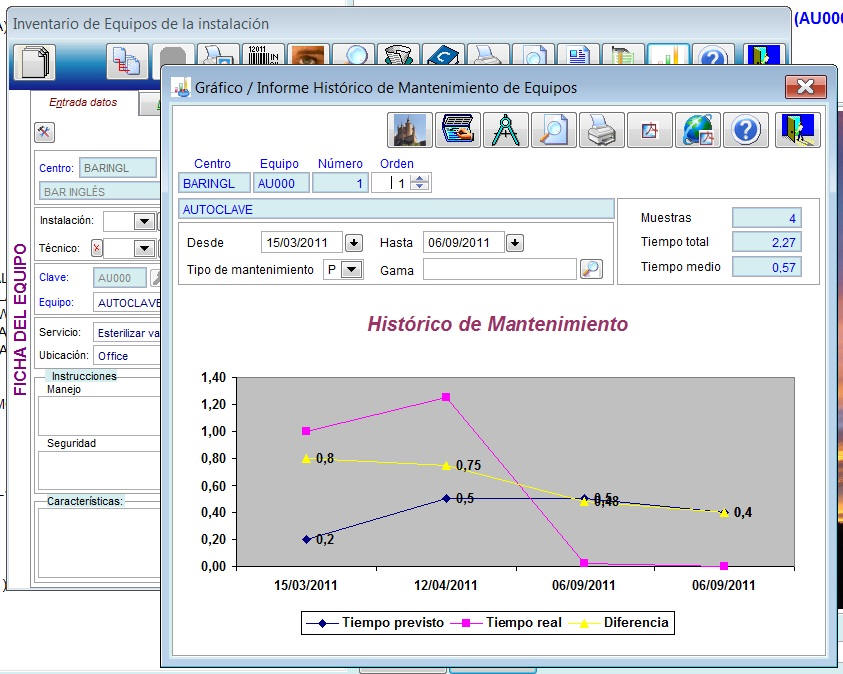Viewport: 843px width, 674px height.
Task: Click the exit door icon in the Inventario toolbar
Action: (x=763, y=55)
